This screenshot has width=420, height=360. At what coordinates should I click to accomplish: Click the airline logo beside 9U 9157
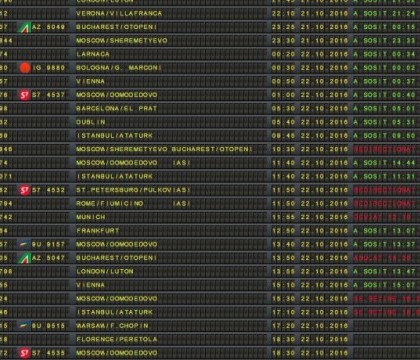click(24, 244)
